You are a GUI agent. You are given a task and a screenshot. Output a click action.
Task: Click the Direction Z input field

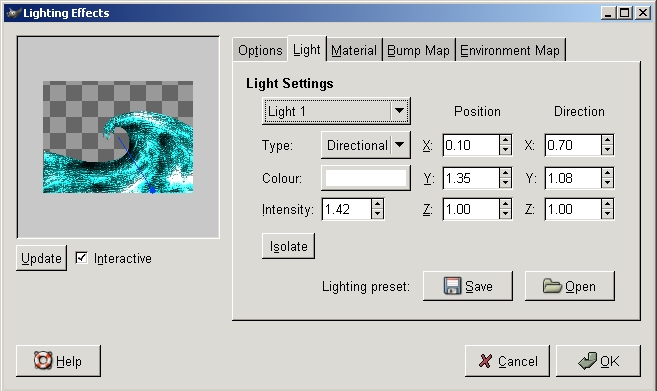573,209
